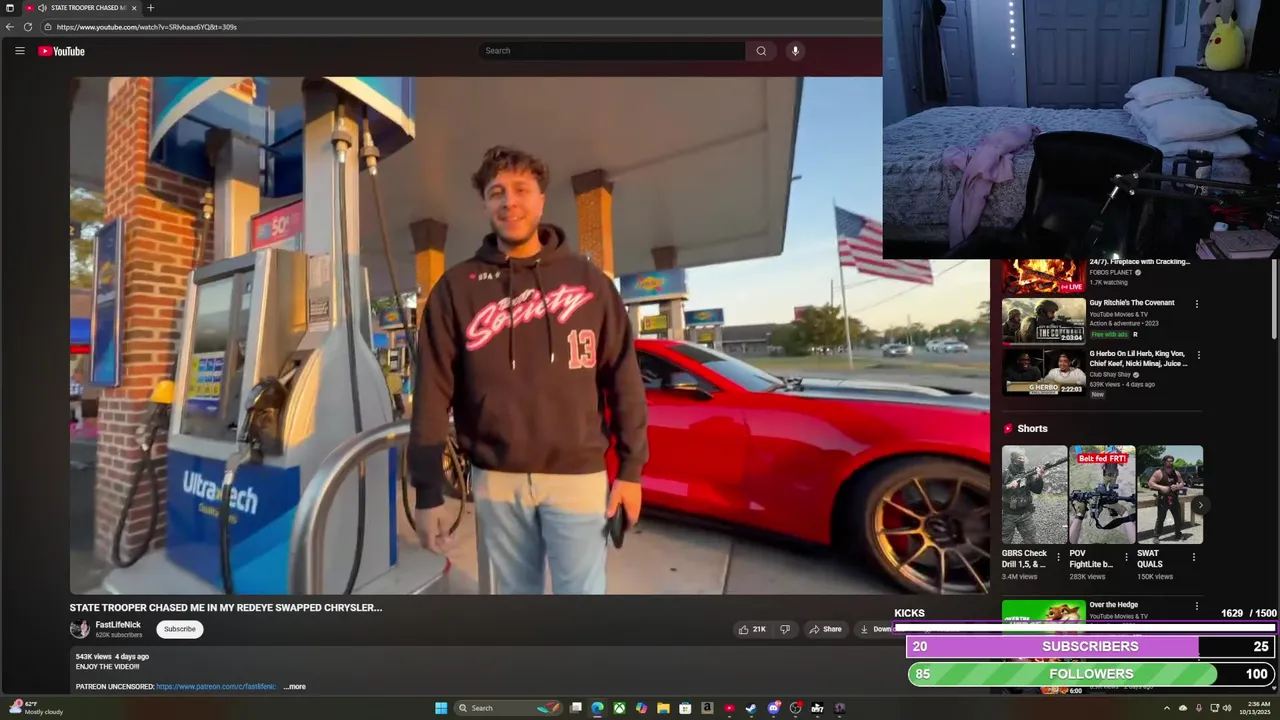Open the SWAT QUALS short

pyautogui.click(x=1170, y=494)
